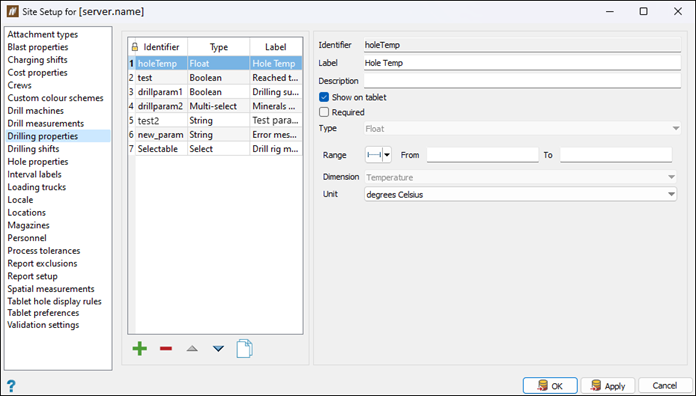Click the Label input field

(522, 63)
